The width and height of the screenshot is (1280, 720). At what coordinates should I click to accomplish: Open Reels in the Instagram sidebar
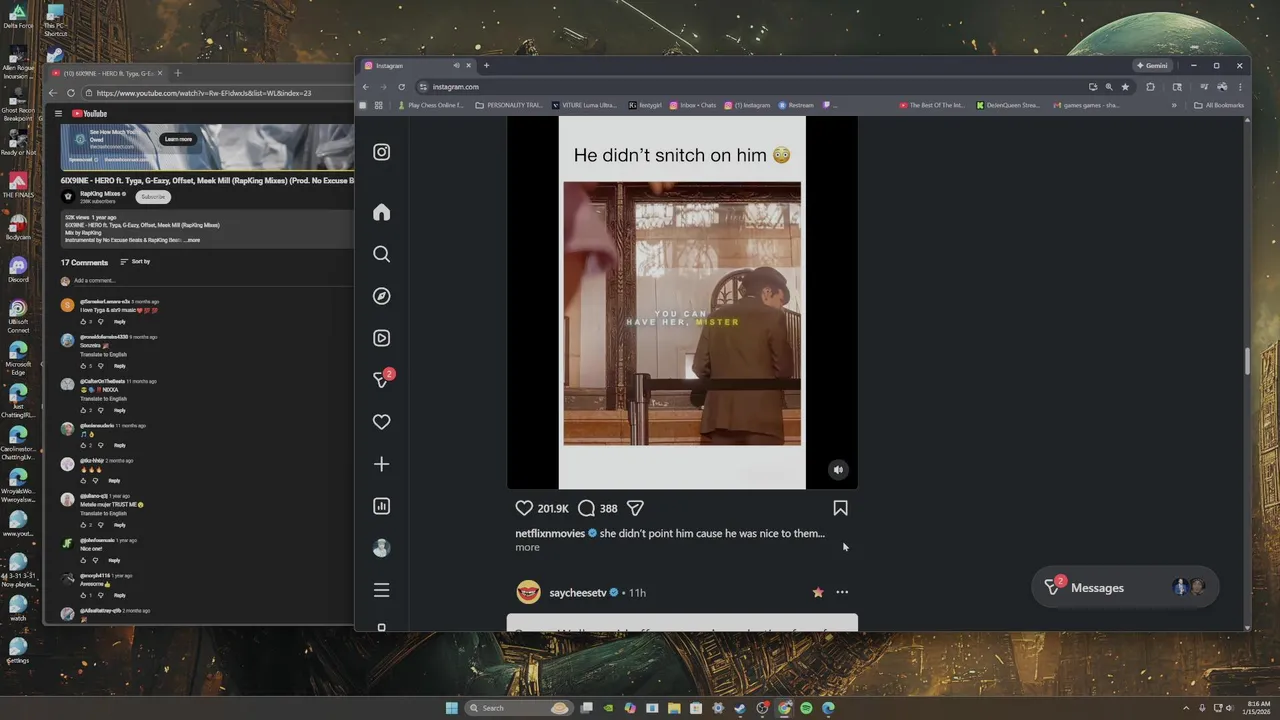pyautogui.click(x=381, y=338)
